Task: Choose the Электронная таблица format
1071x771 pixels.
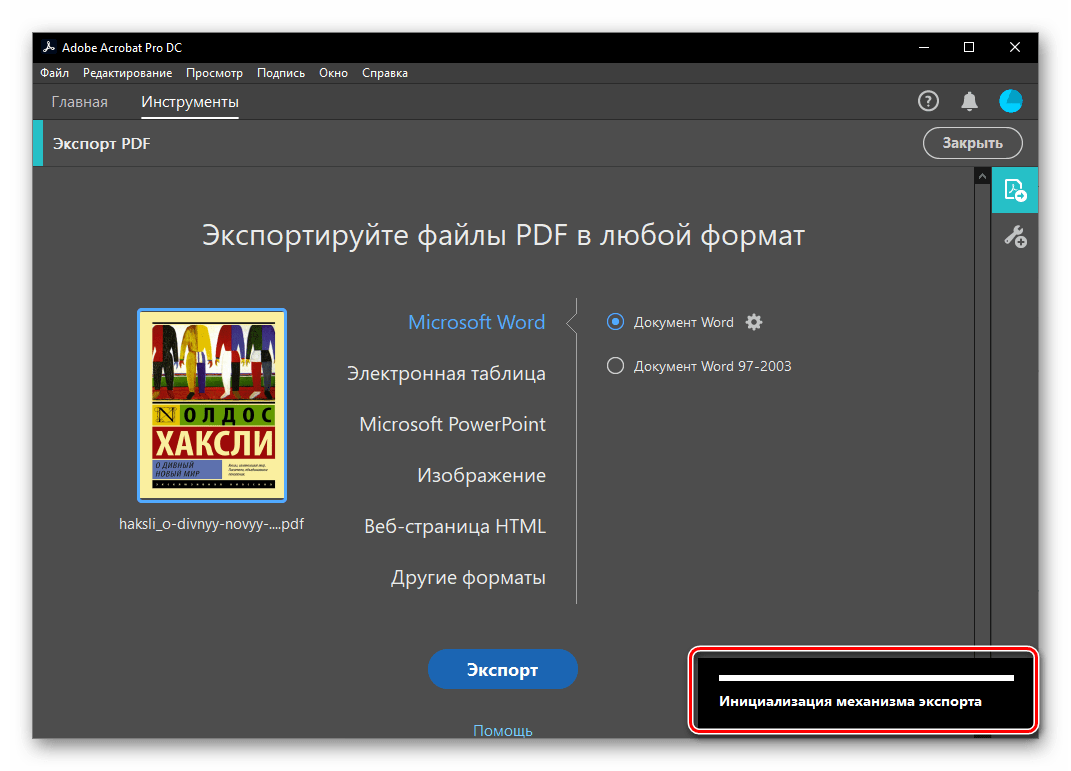Action: click(446, 374)
